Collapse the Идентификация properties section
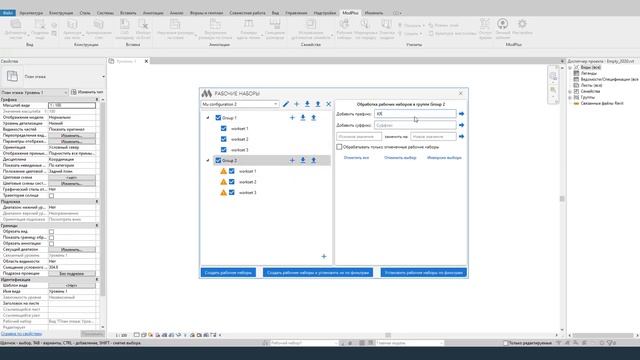The height and width of the screenshot is (360, 640). click(x=97, y=280)
